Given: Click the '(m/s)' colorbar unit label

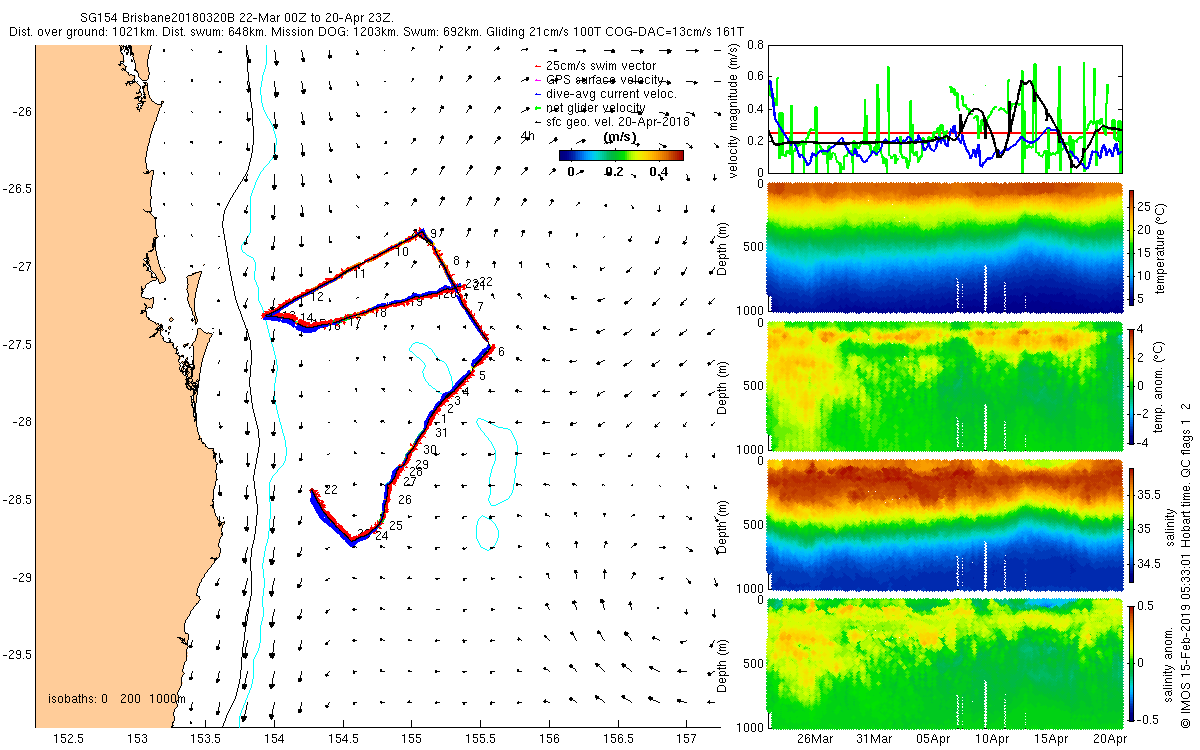Looking at the screenshot, I should (621, 138).
